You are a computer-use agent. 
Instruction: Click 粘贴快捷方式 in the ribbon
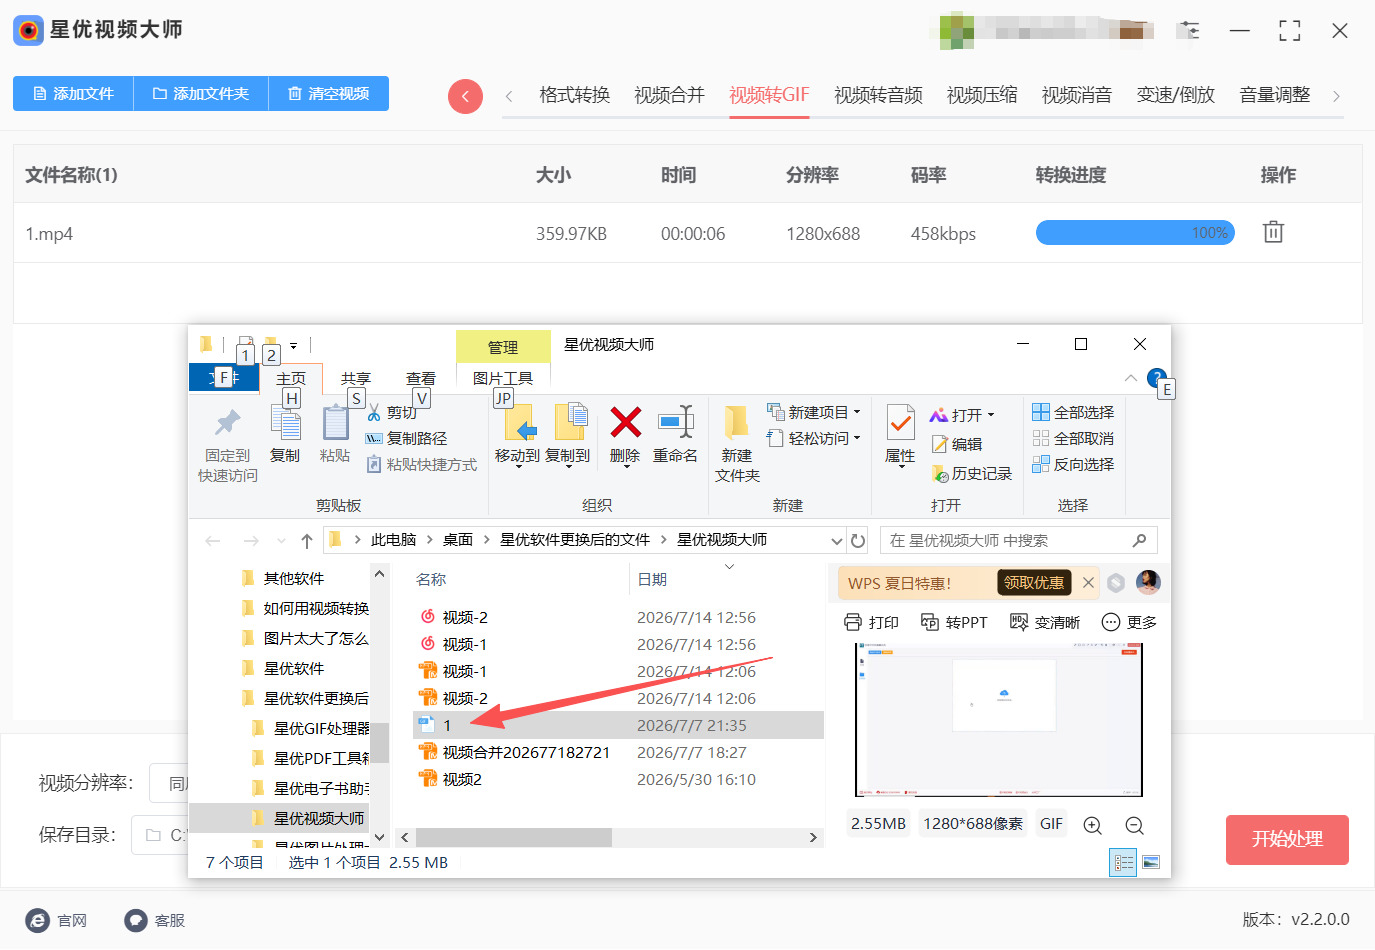(x=422, y=464)
